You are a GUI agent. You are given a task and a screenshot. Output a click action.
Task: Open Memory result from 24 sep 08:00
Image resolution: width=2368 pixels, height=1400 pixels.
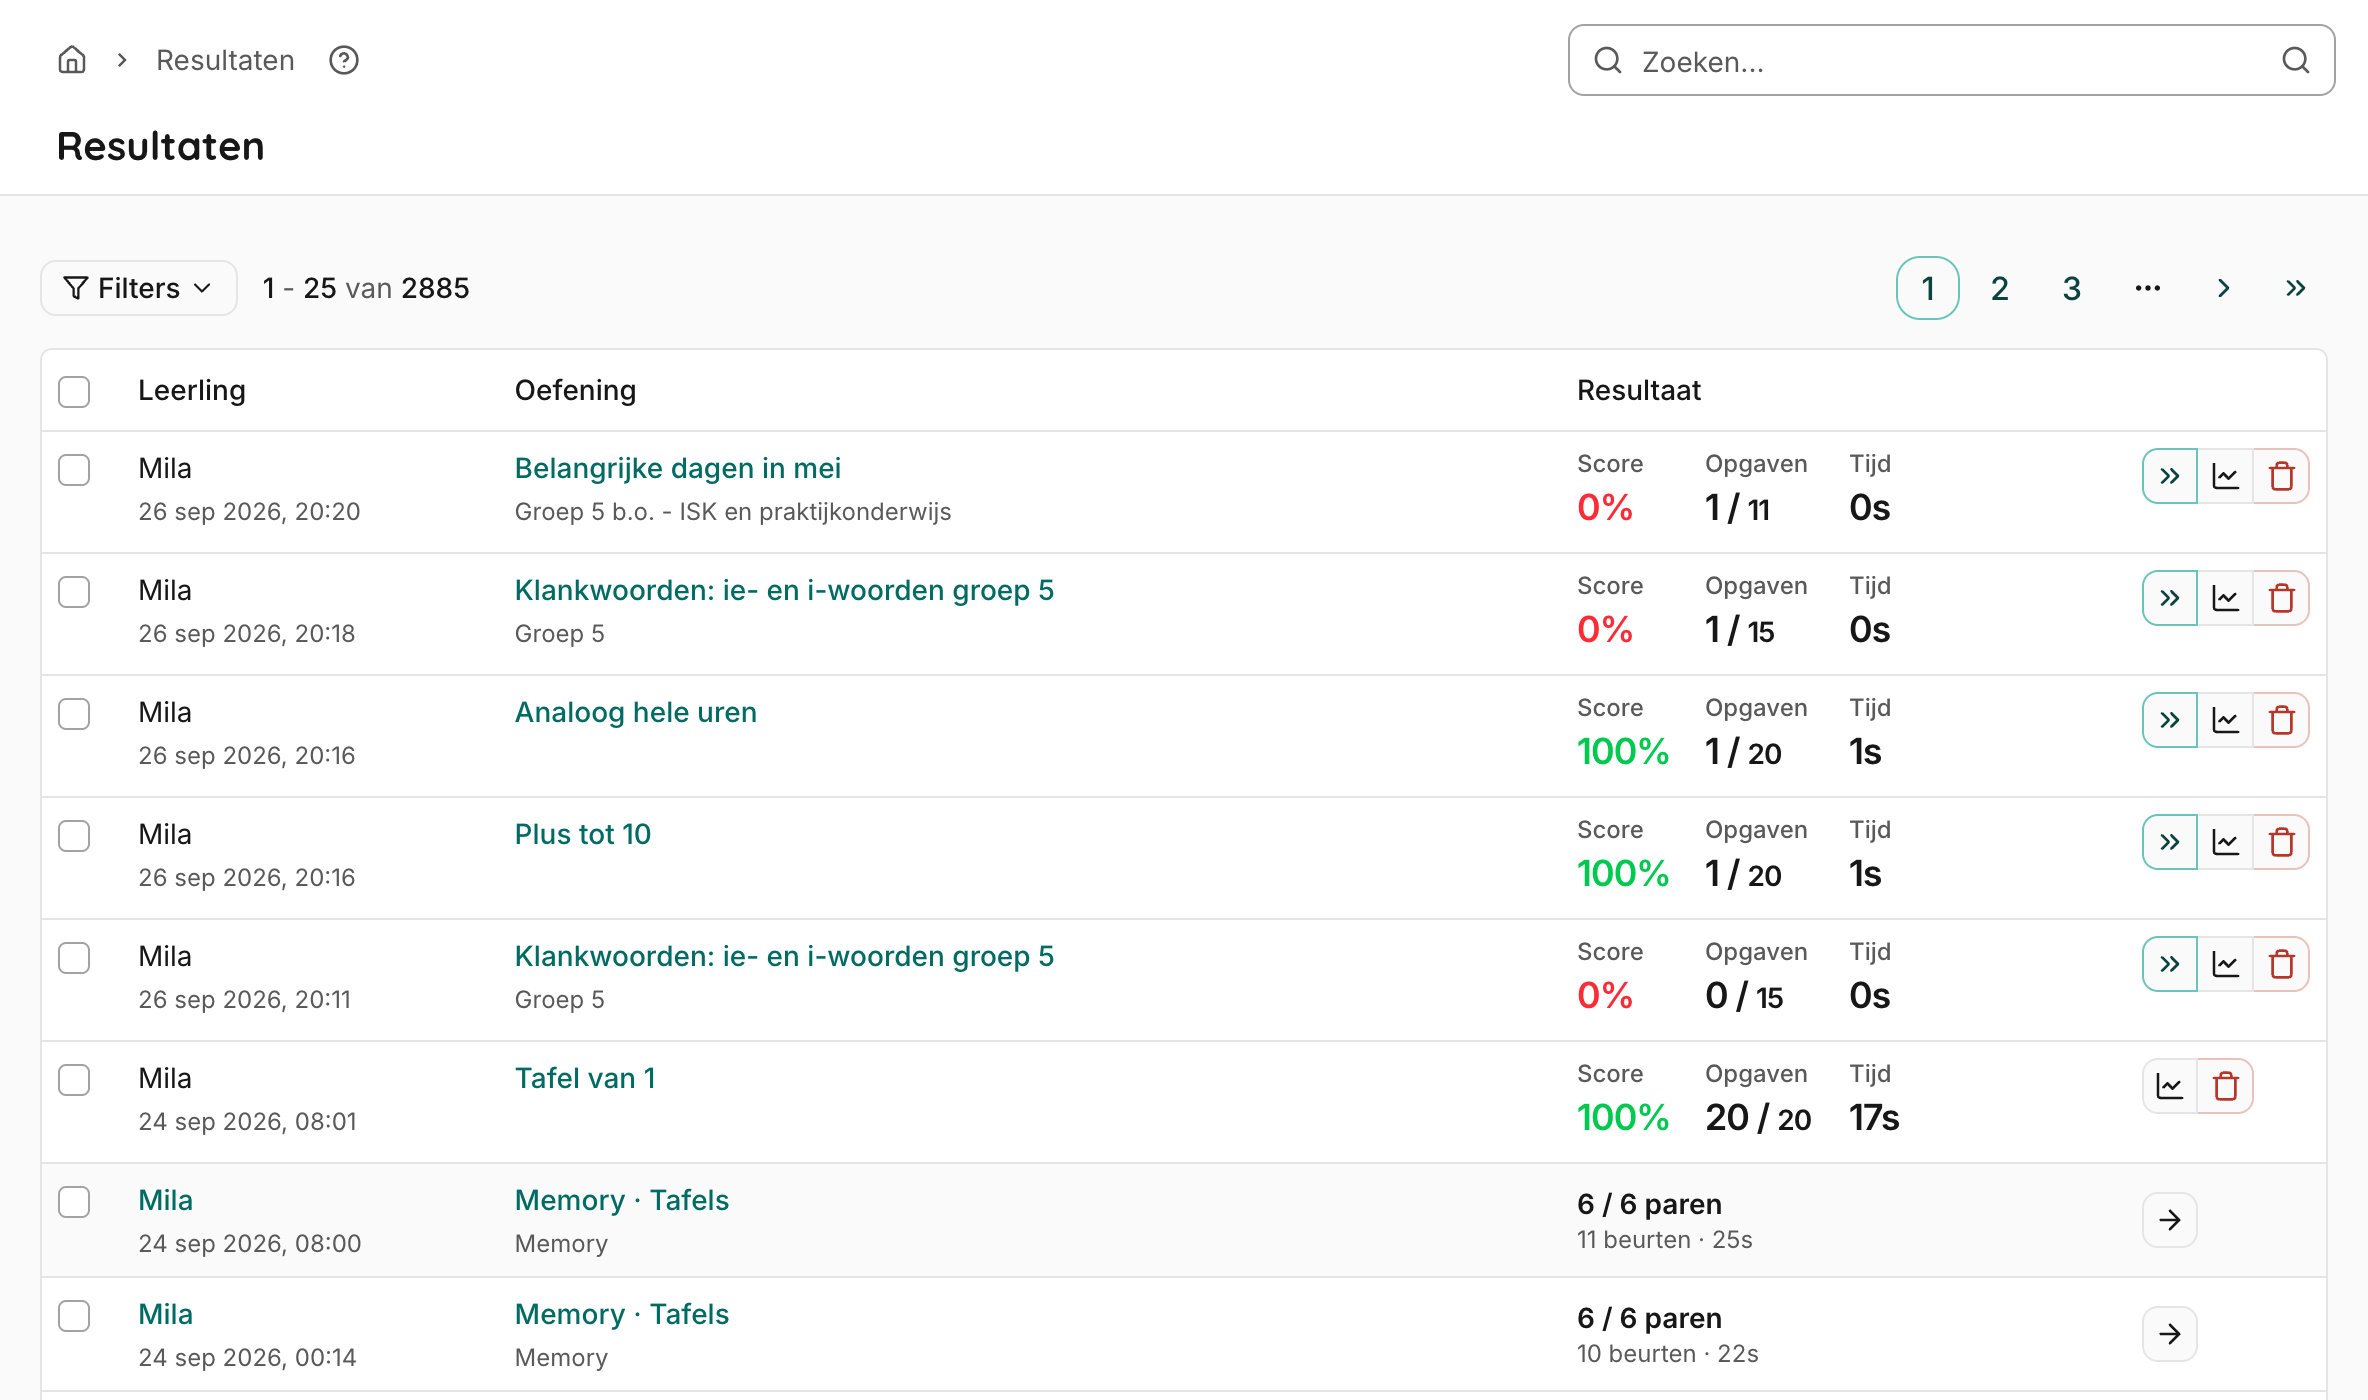point(2170,1220)
